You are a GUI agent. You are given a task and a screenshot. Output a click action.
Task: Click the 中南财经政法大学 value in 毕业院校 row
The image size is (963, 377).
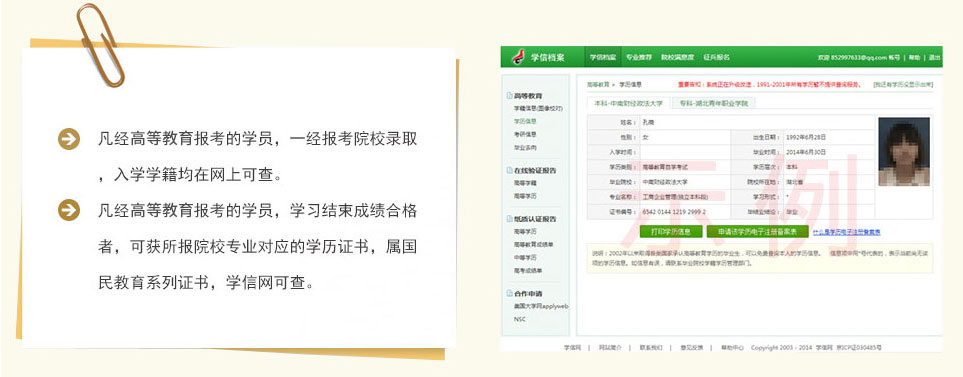(665, 182)
